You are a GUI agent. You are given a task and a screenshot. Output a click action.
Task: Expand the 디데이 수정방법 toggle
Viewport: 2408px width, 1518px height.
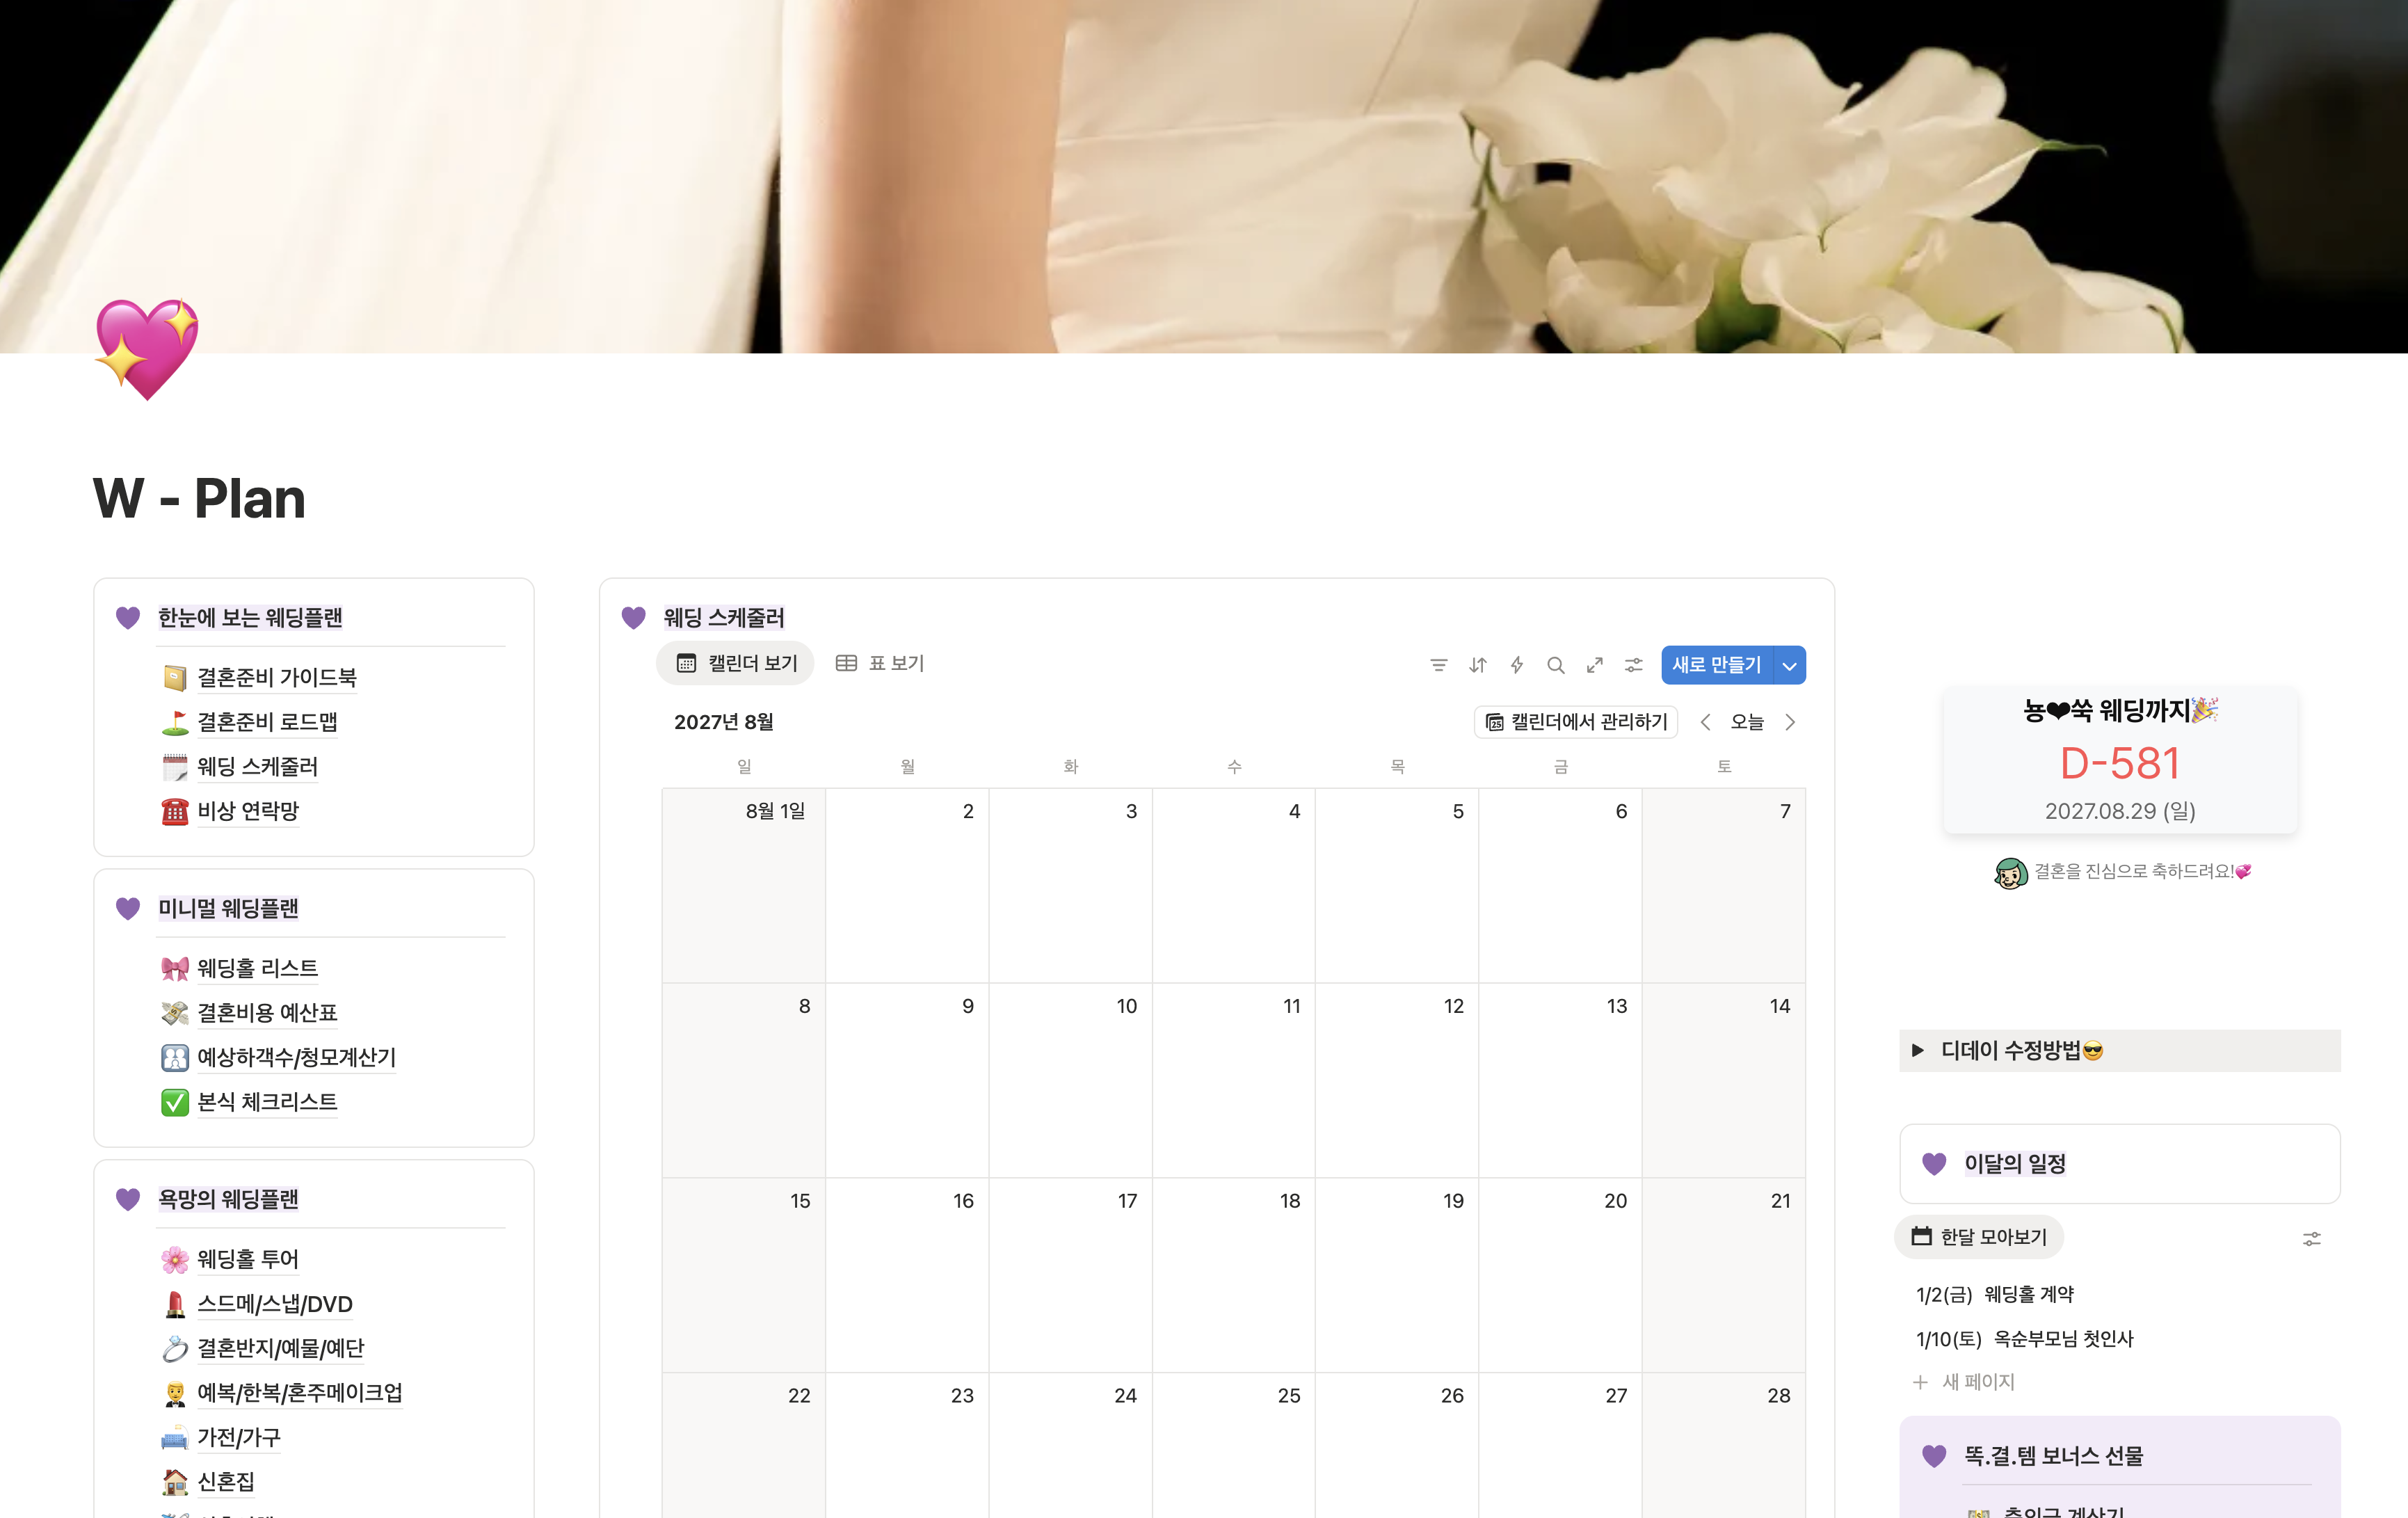[x=1917, y=1050]
